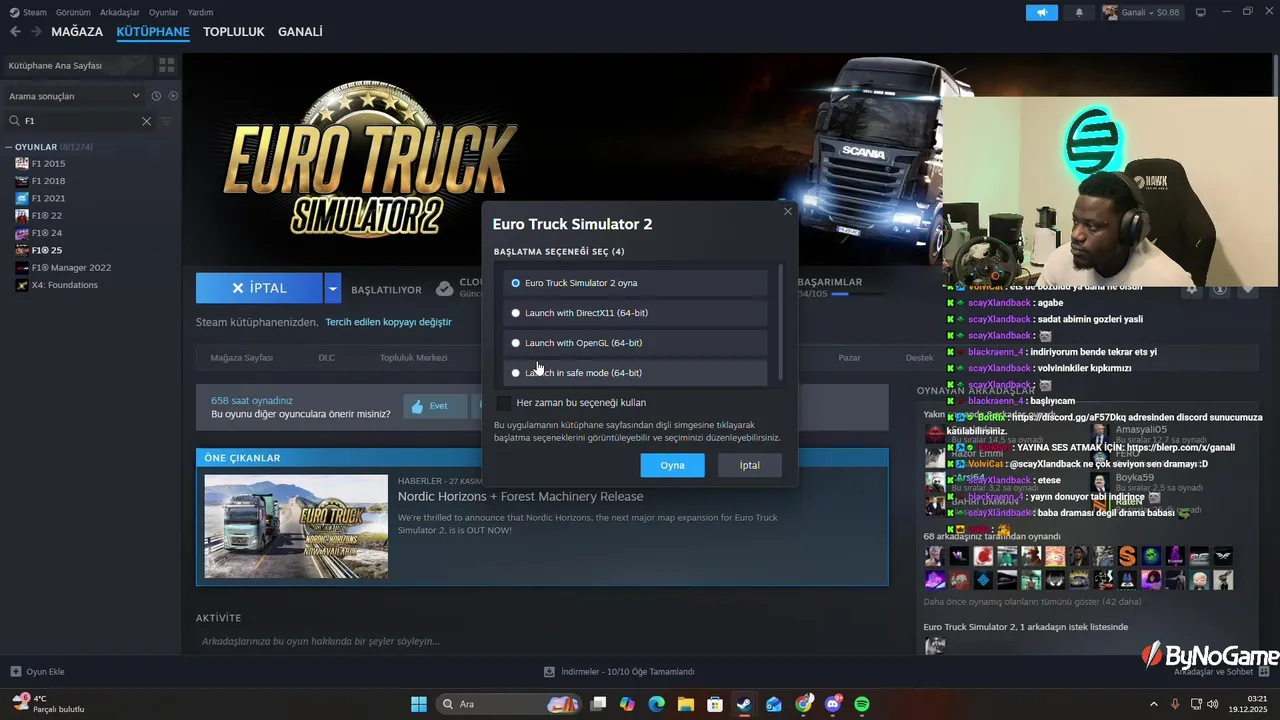Click the launch options list scrollbar
Viewport: 1280px width, 720px height.
[780, 322]
